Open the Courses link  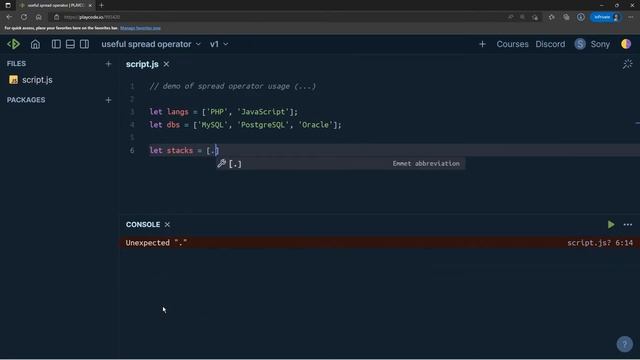coord(512,44)
